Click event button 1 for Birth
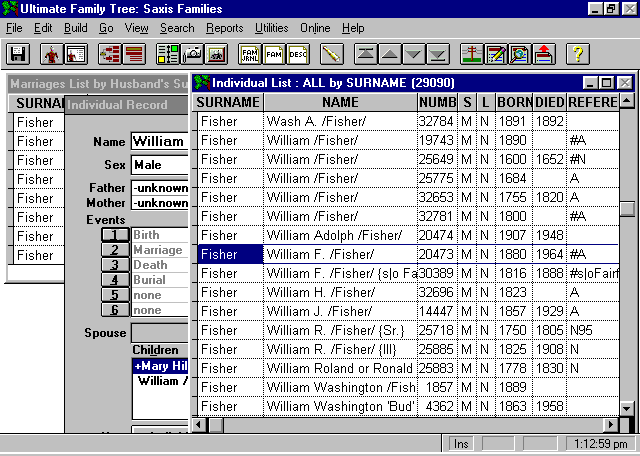 (x=115, y=235)
